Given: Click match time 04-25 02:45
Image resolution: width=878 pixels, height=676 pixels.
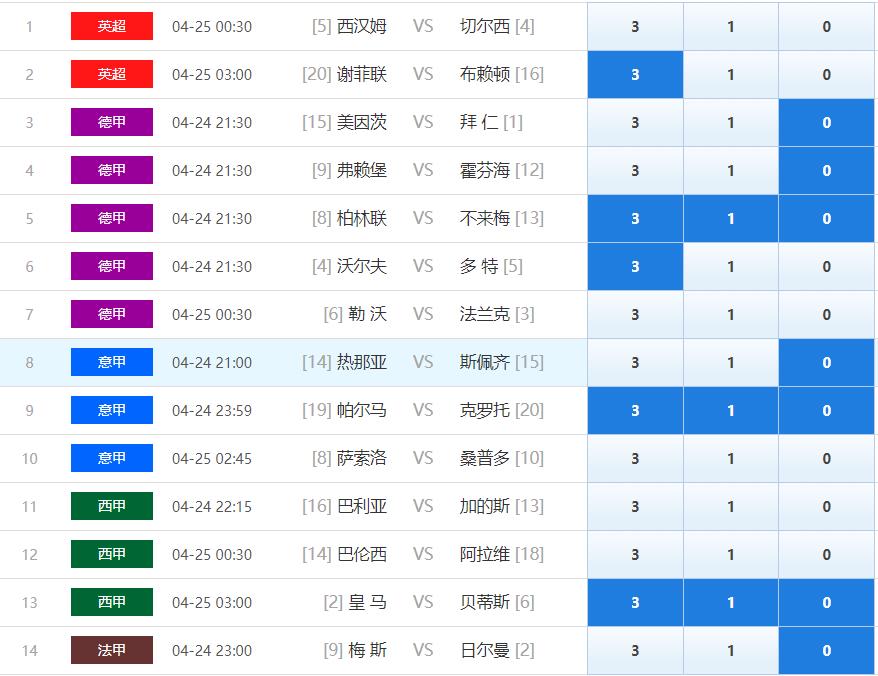Looking at the screenshot, I should click(212, 459).
